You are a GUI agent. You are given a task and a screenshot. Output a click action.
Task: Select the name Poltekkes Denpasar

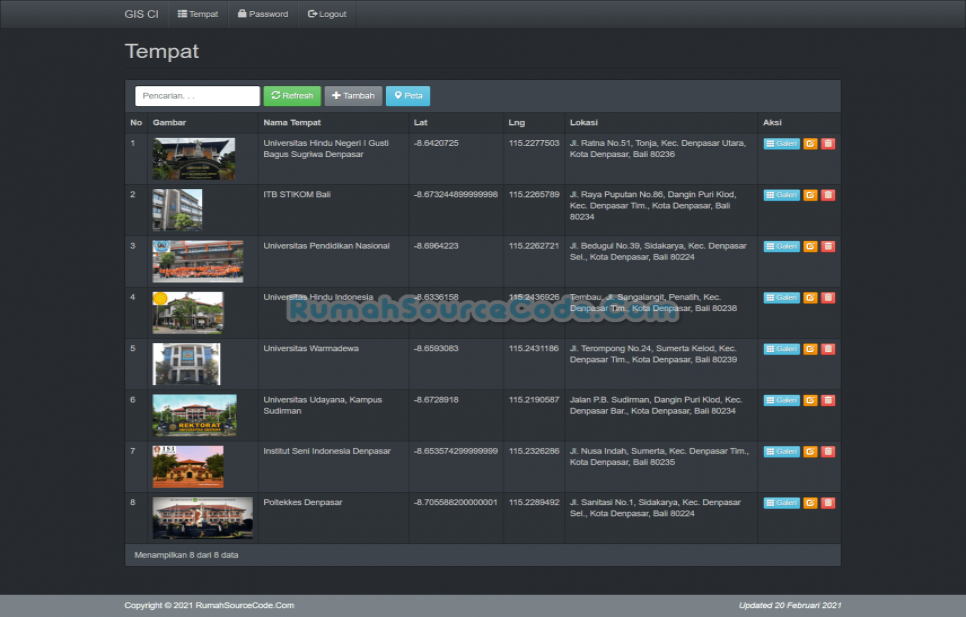pos(302,502)
